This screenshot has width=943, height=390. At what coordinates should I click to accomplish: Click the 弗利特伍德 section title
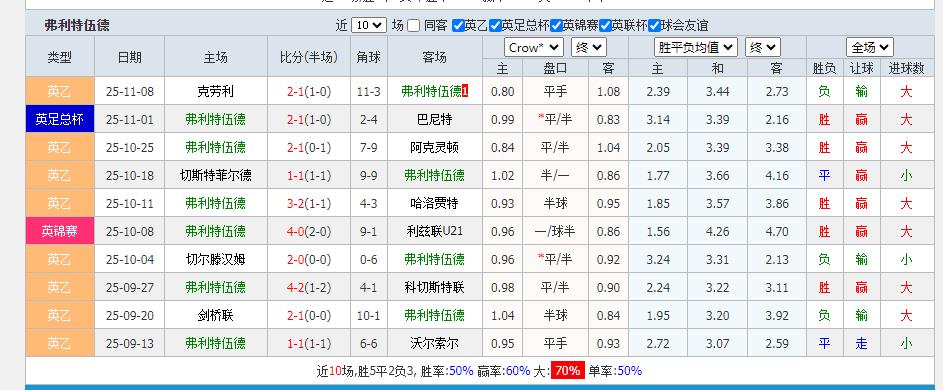pyautogui.click(x=77, y=26)
